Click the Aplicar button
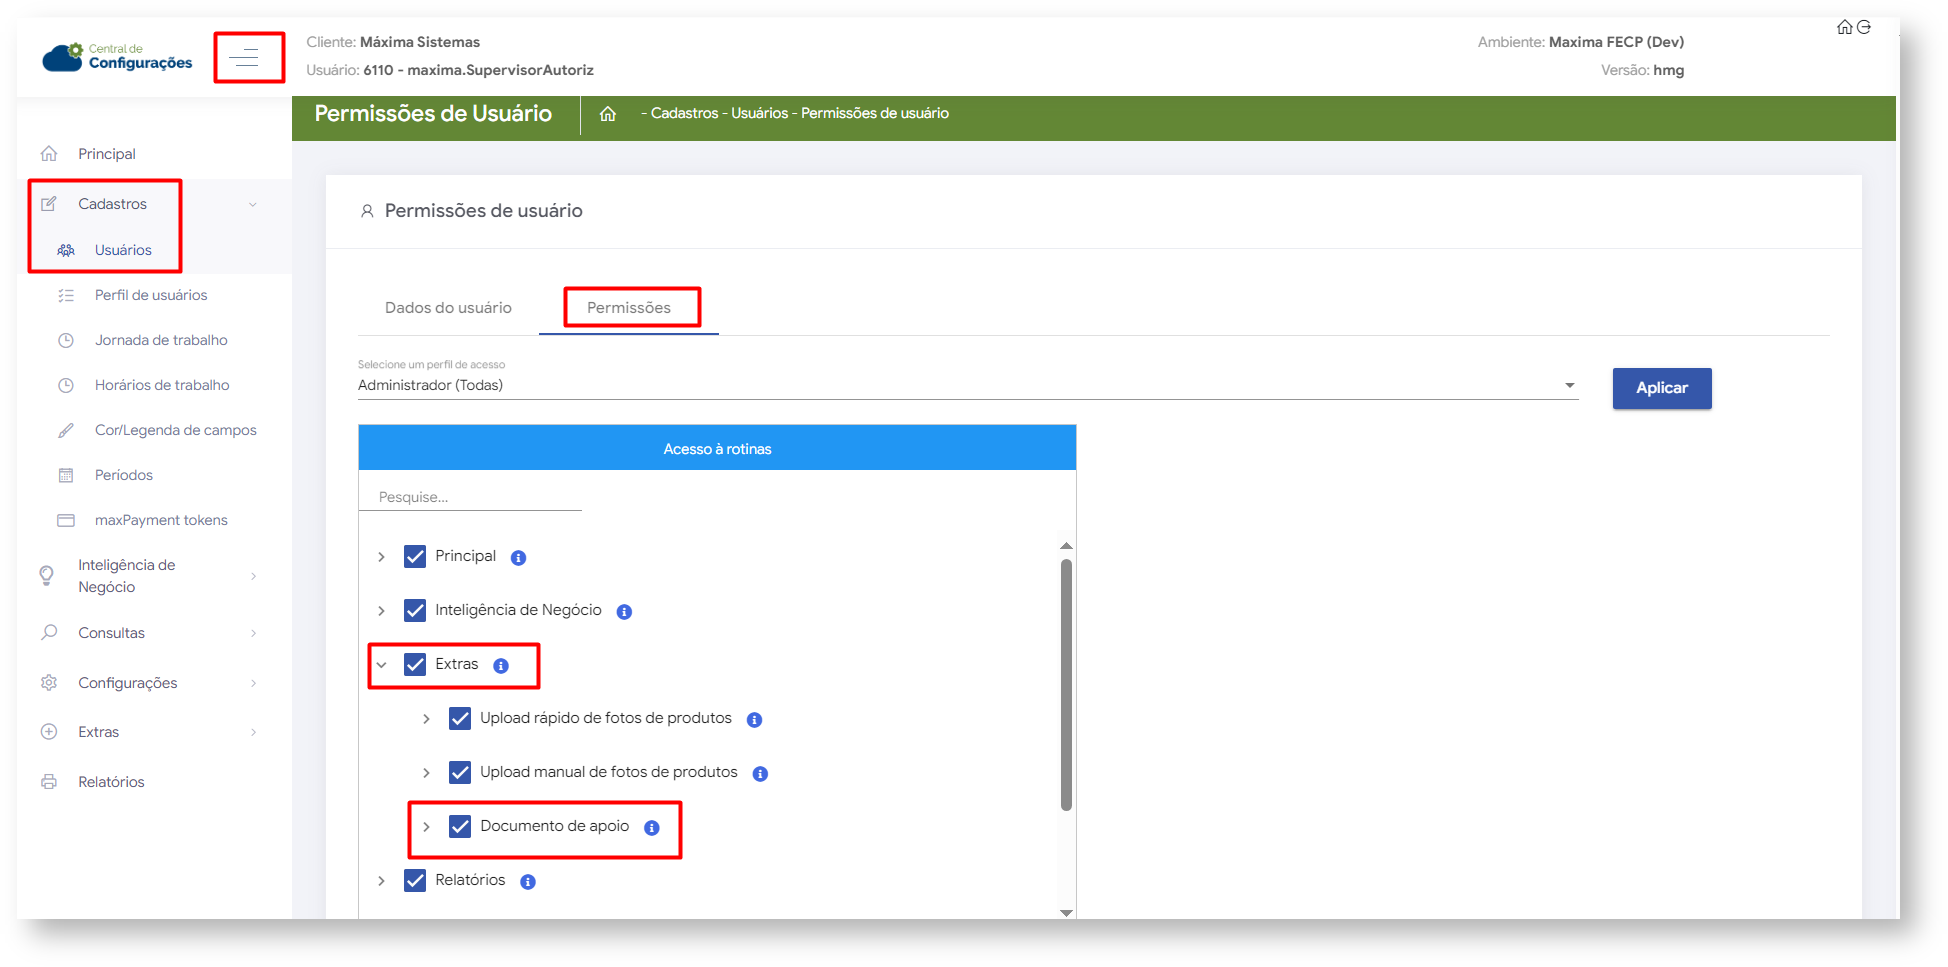1948x967 pixels. (x=1662, y=388)
